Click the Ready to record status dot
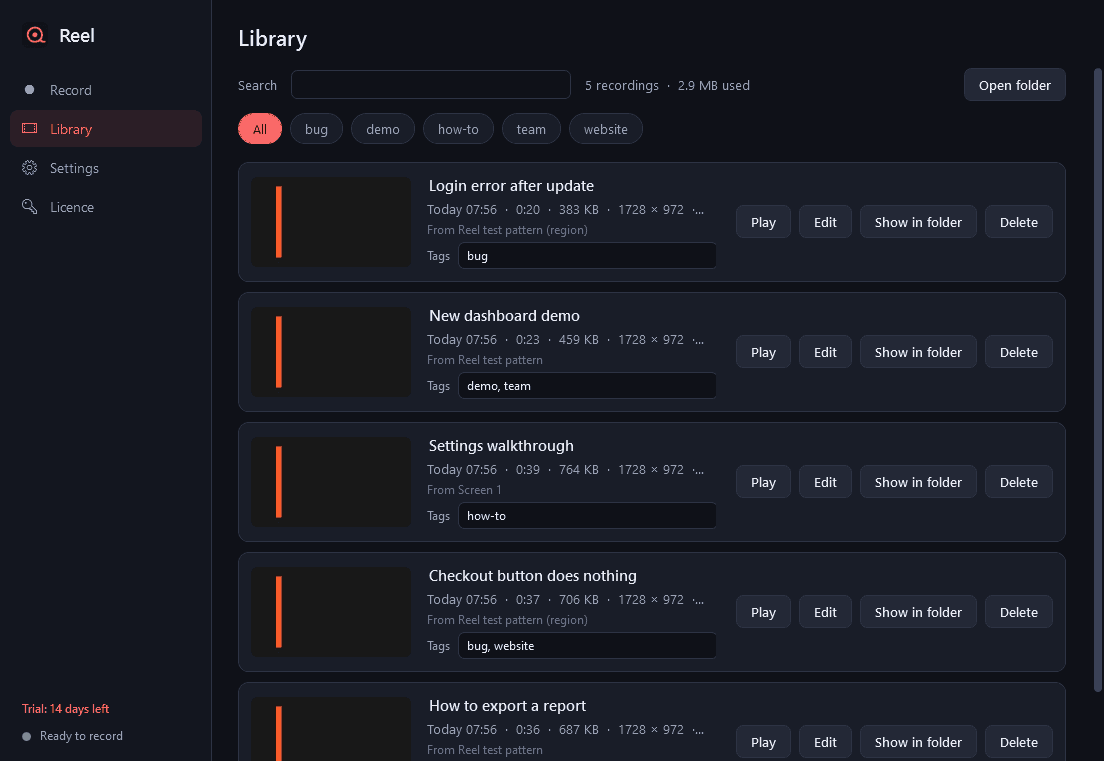 pos(27,736)
